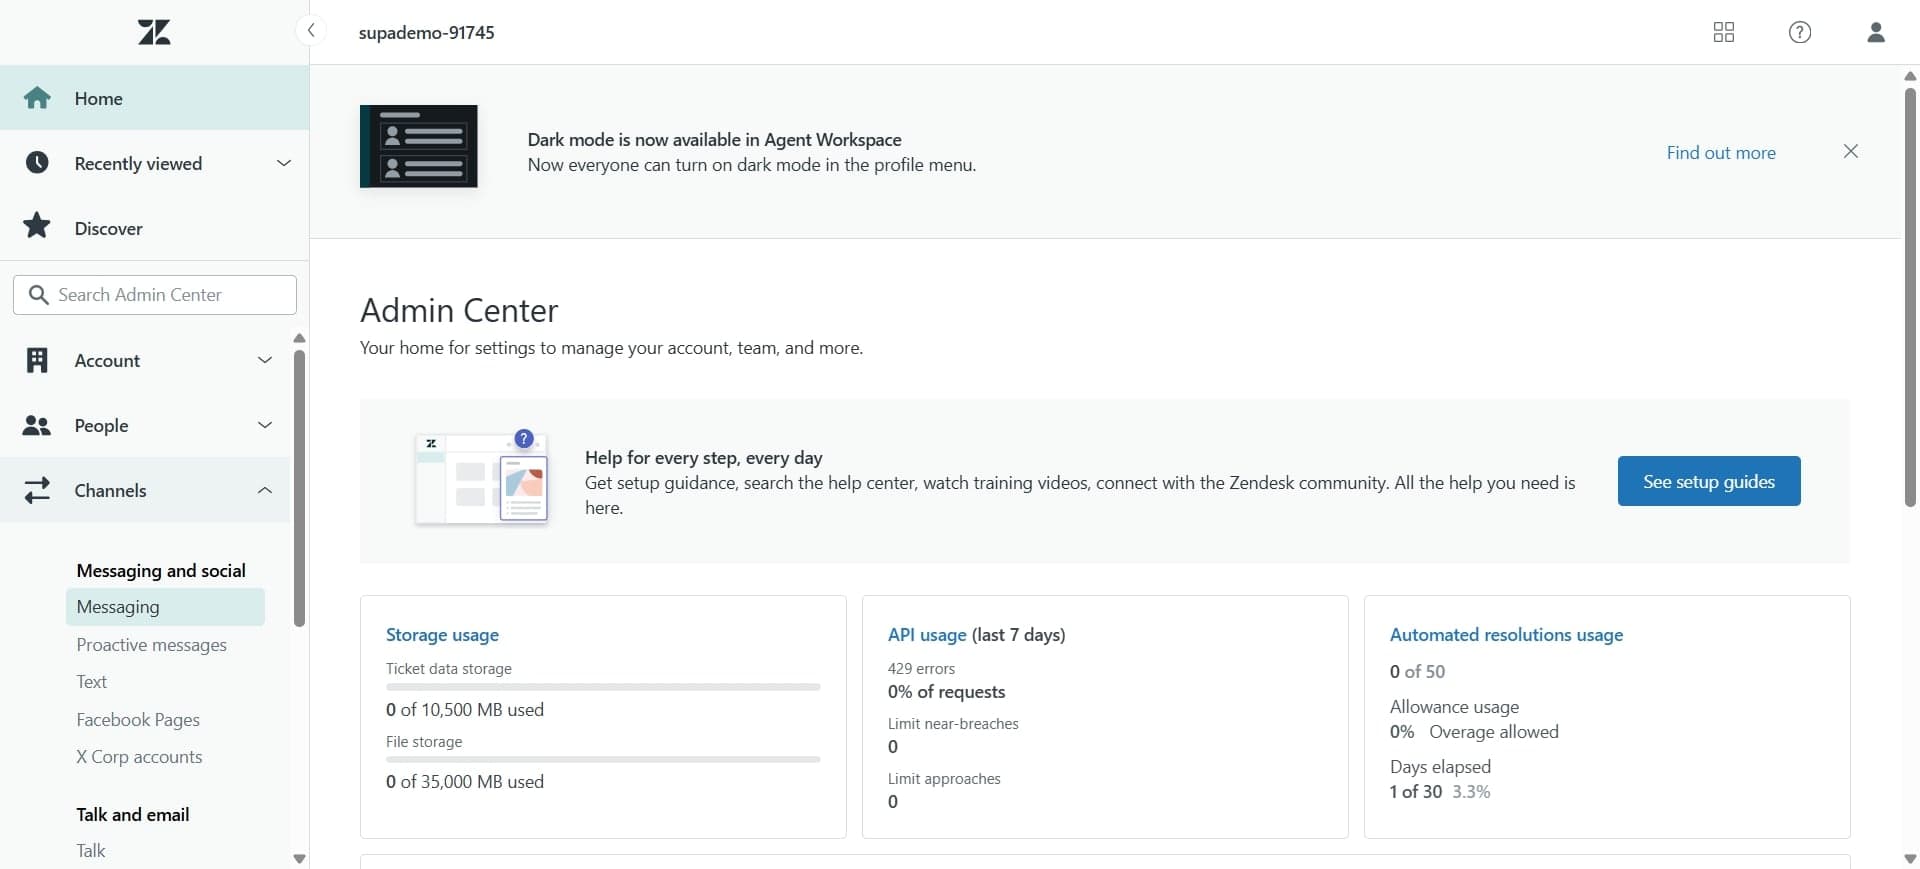Expand the Account section chevron
1920x869 pixels.
(265, 360)
